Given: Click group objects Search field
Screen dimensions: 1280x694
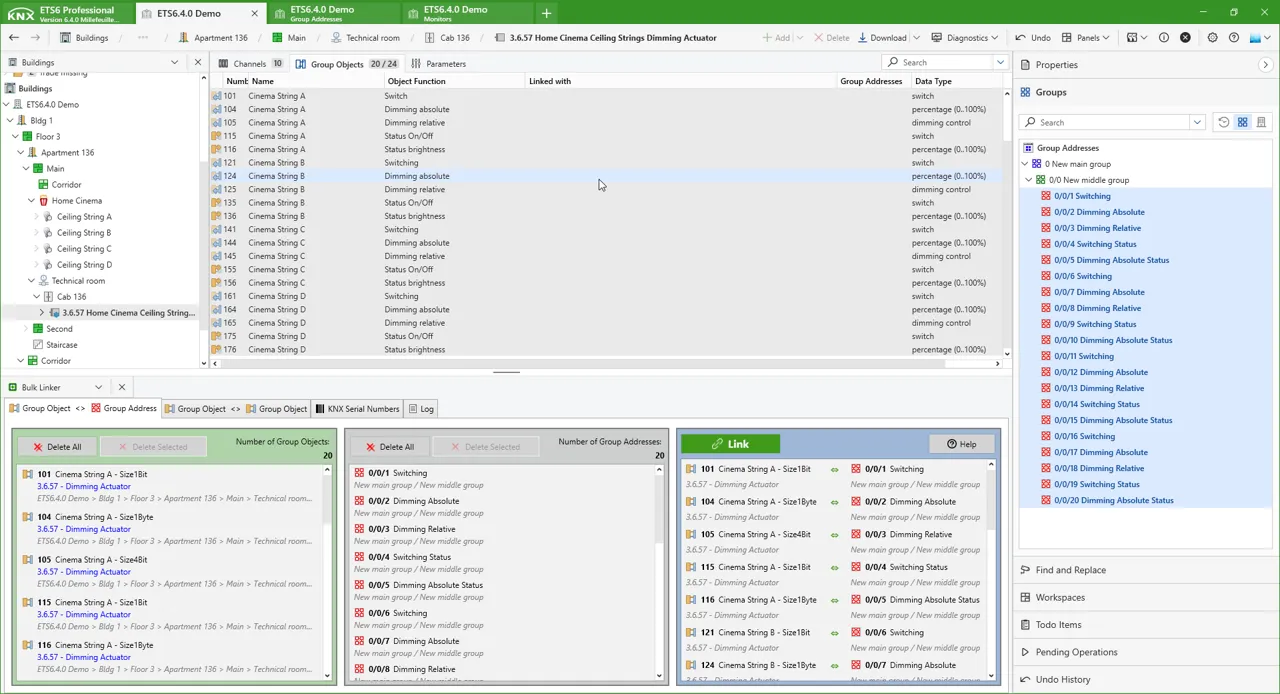Looking at the screenshot, I should [x=938, y=62].
